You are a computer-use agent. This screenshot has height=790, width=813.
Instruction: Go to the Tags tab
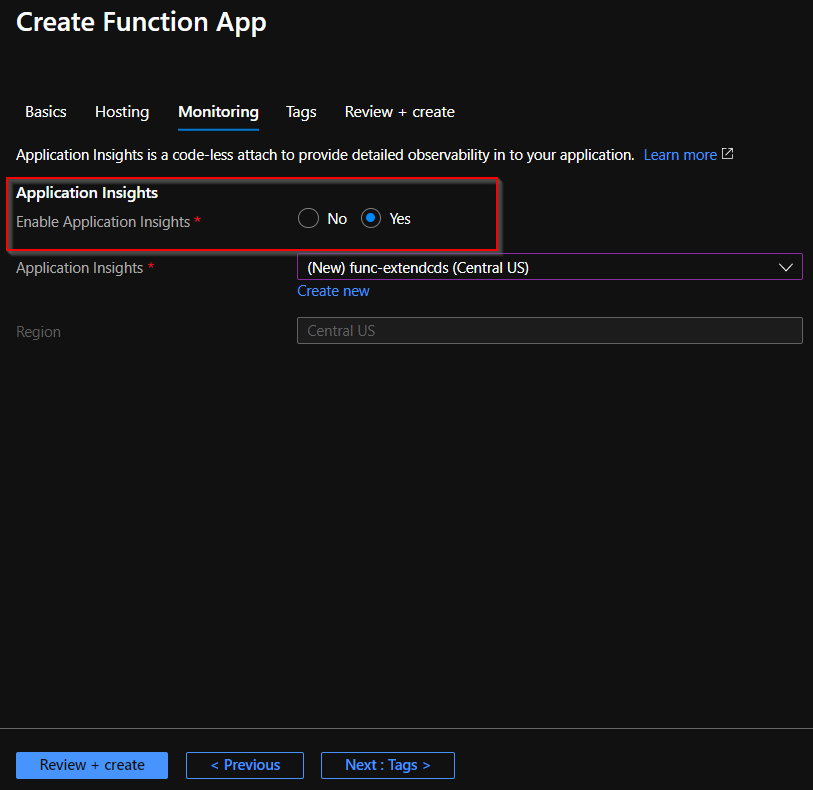(301, 112)
